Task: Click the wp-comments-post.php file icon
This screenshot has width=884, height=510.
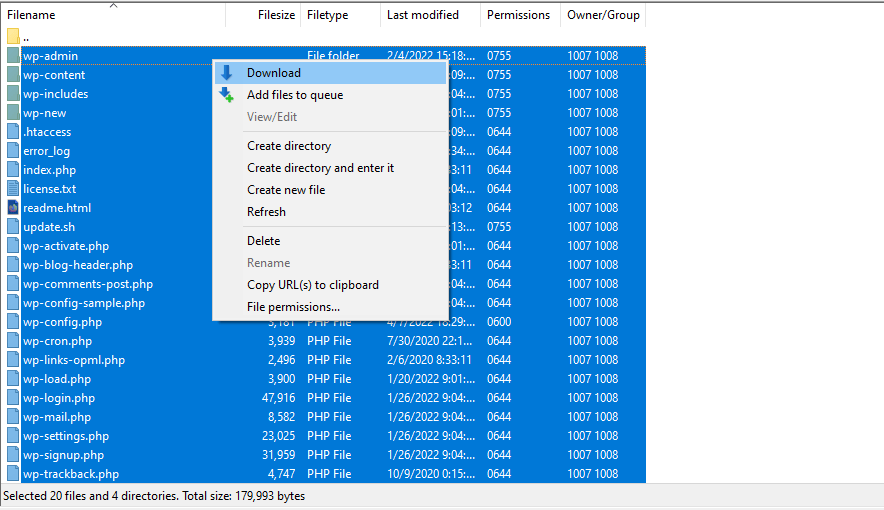Action: (14, 284)
